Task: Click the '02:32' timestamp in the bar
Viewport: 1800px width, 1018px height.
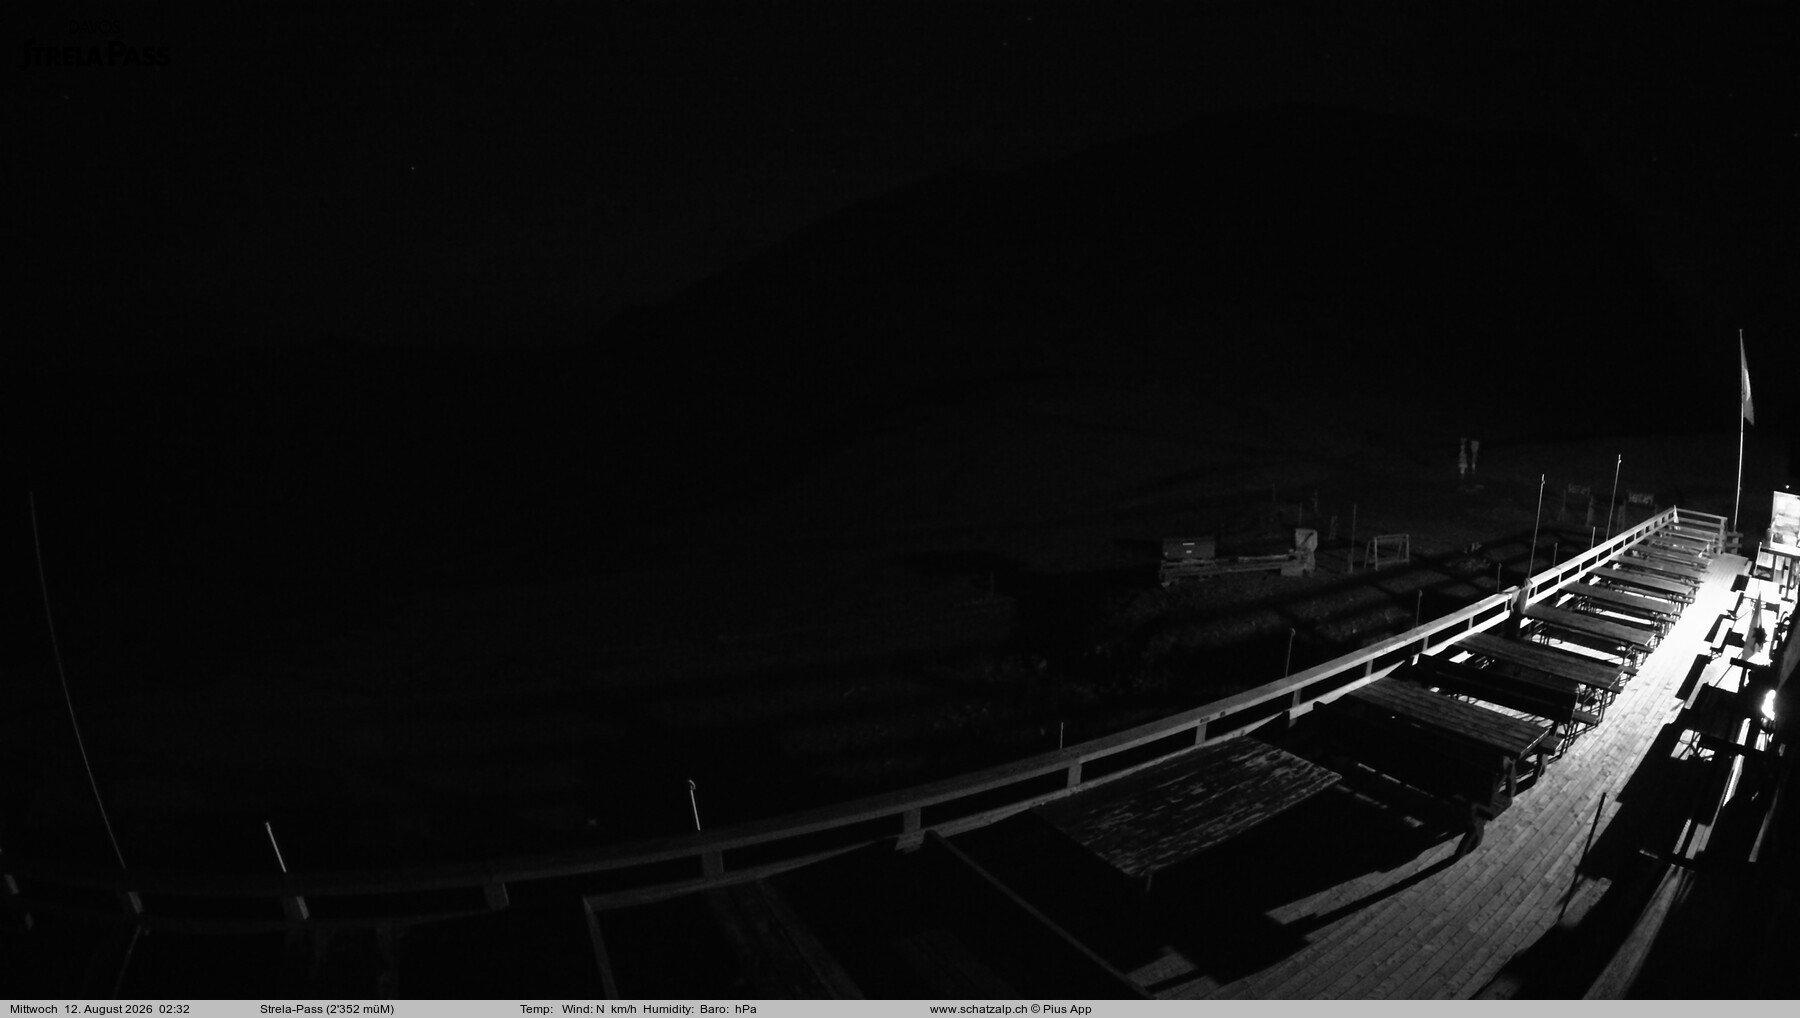Action: pyautogui.click(x=174, y=1009)
